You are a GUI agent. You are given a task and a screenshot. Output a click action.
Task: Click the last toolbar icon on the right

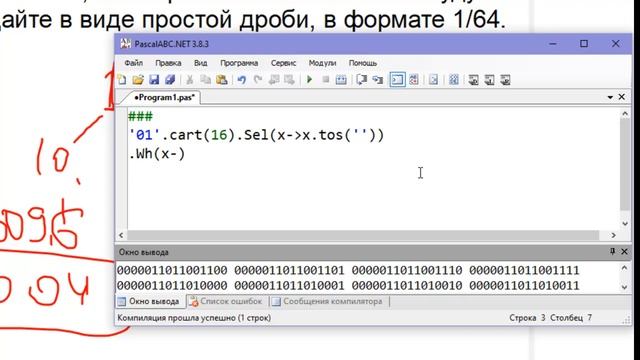pos(505,80)
